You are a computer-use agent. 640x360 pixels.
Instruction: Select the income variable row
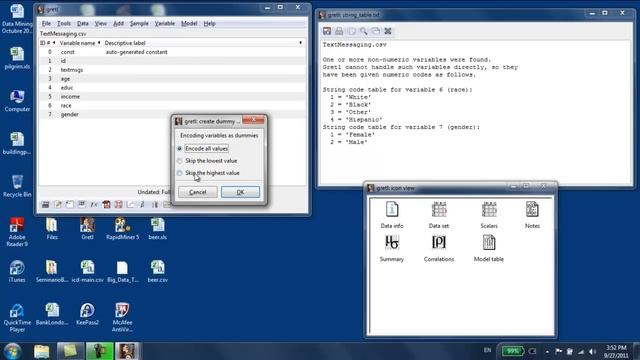pyautogui.click(x=172, y=97)
